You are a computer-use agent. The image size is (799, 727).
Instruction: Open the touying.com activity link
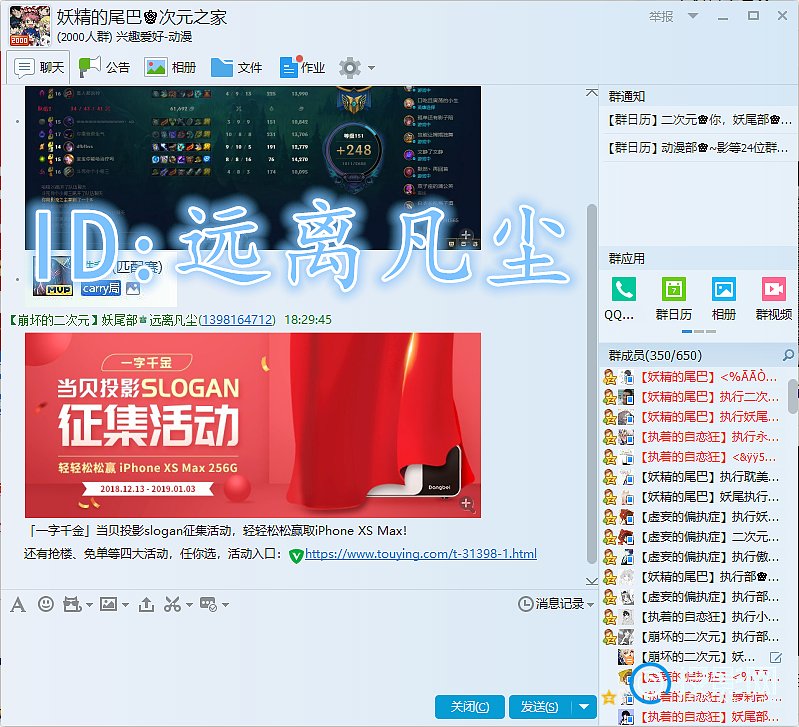click(x=420, y=554)
